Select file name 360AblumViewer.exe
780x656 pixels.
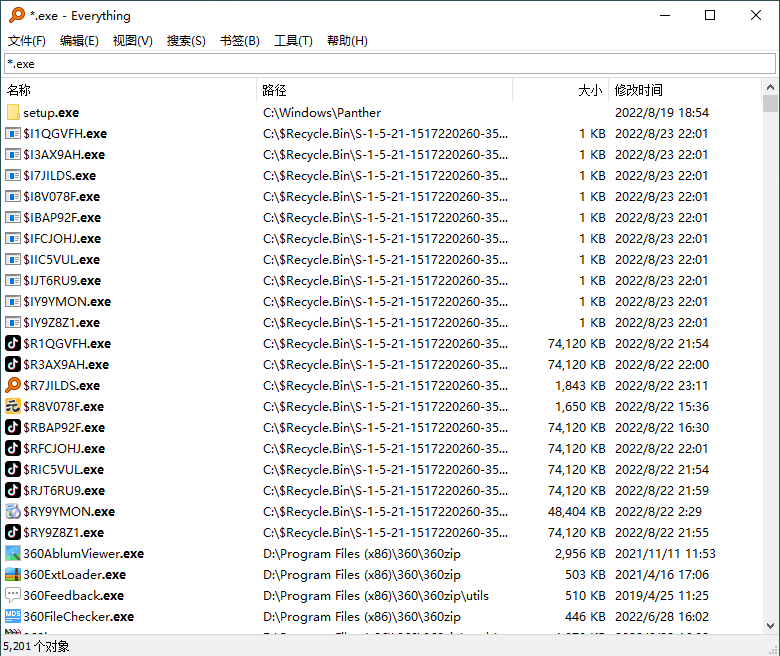[x=84, y=553]
